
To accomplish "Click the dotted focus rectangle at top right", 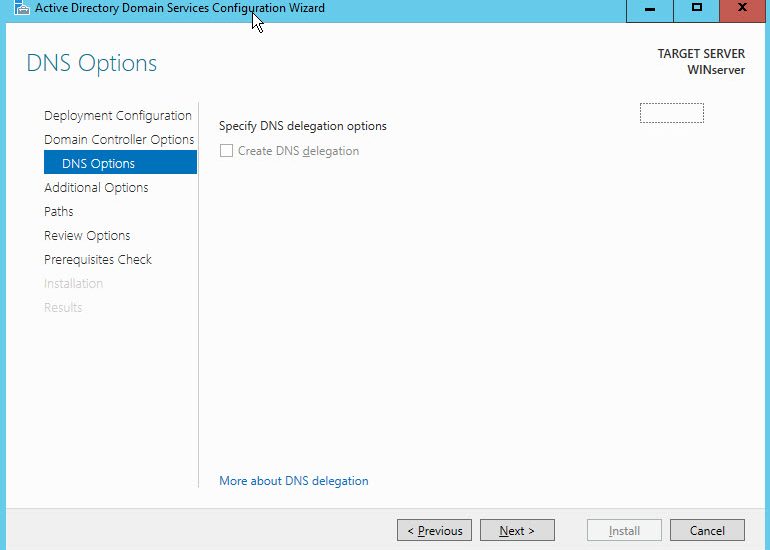I will click(672, 113).
